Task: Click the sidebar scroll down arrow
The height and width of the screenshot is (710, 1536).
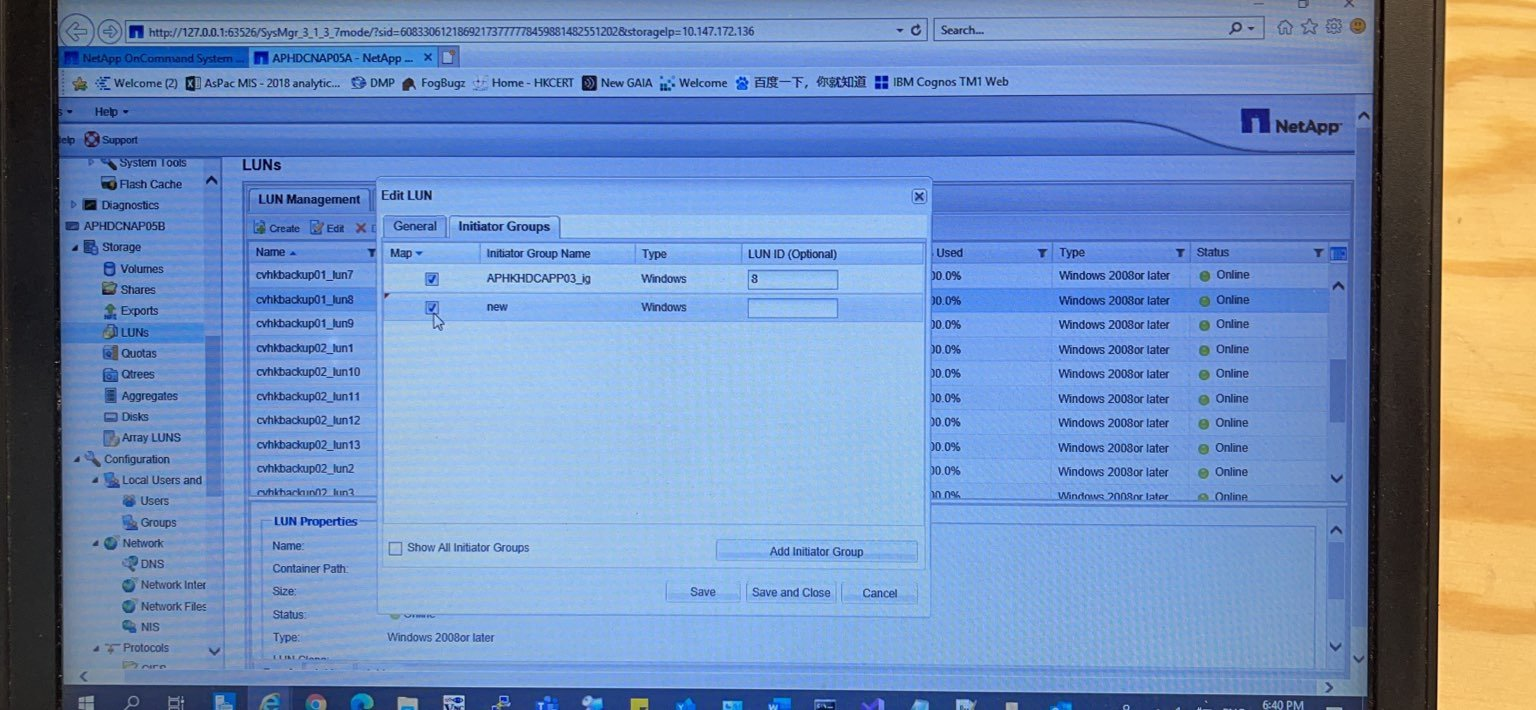Action: pos(213,650)
